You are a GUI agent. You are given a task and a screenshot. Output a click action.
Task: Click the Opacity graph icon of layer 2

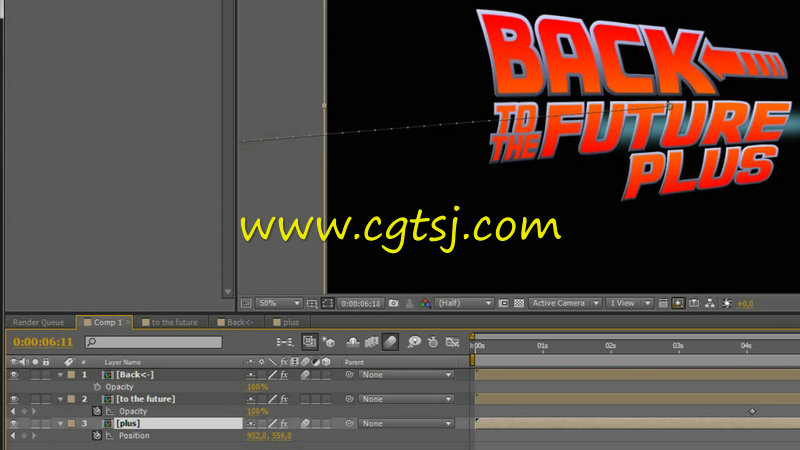pos(110,411)
